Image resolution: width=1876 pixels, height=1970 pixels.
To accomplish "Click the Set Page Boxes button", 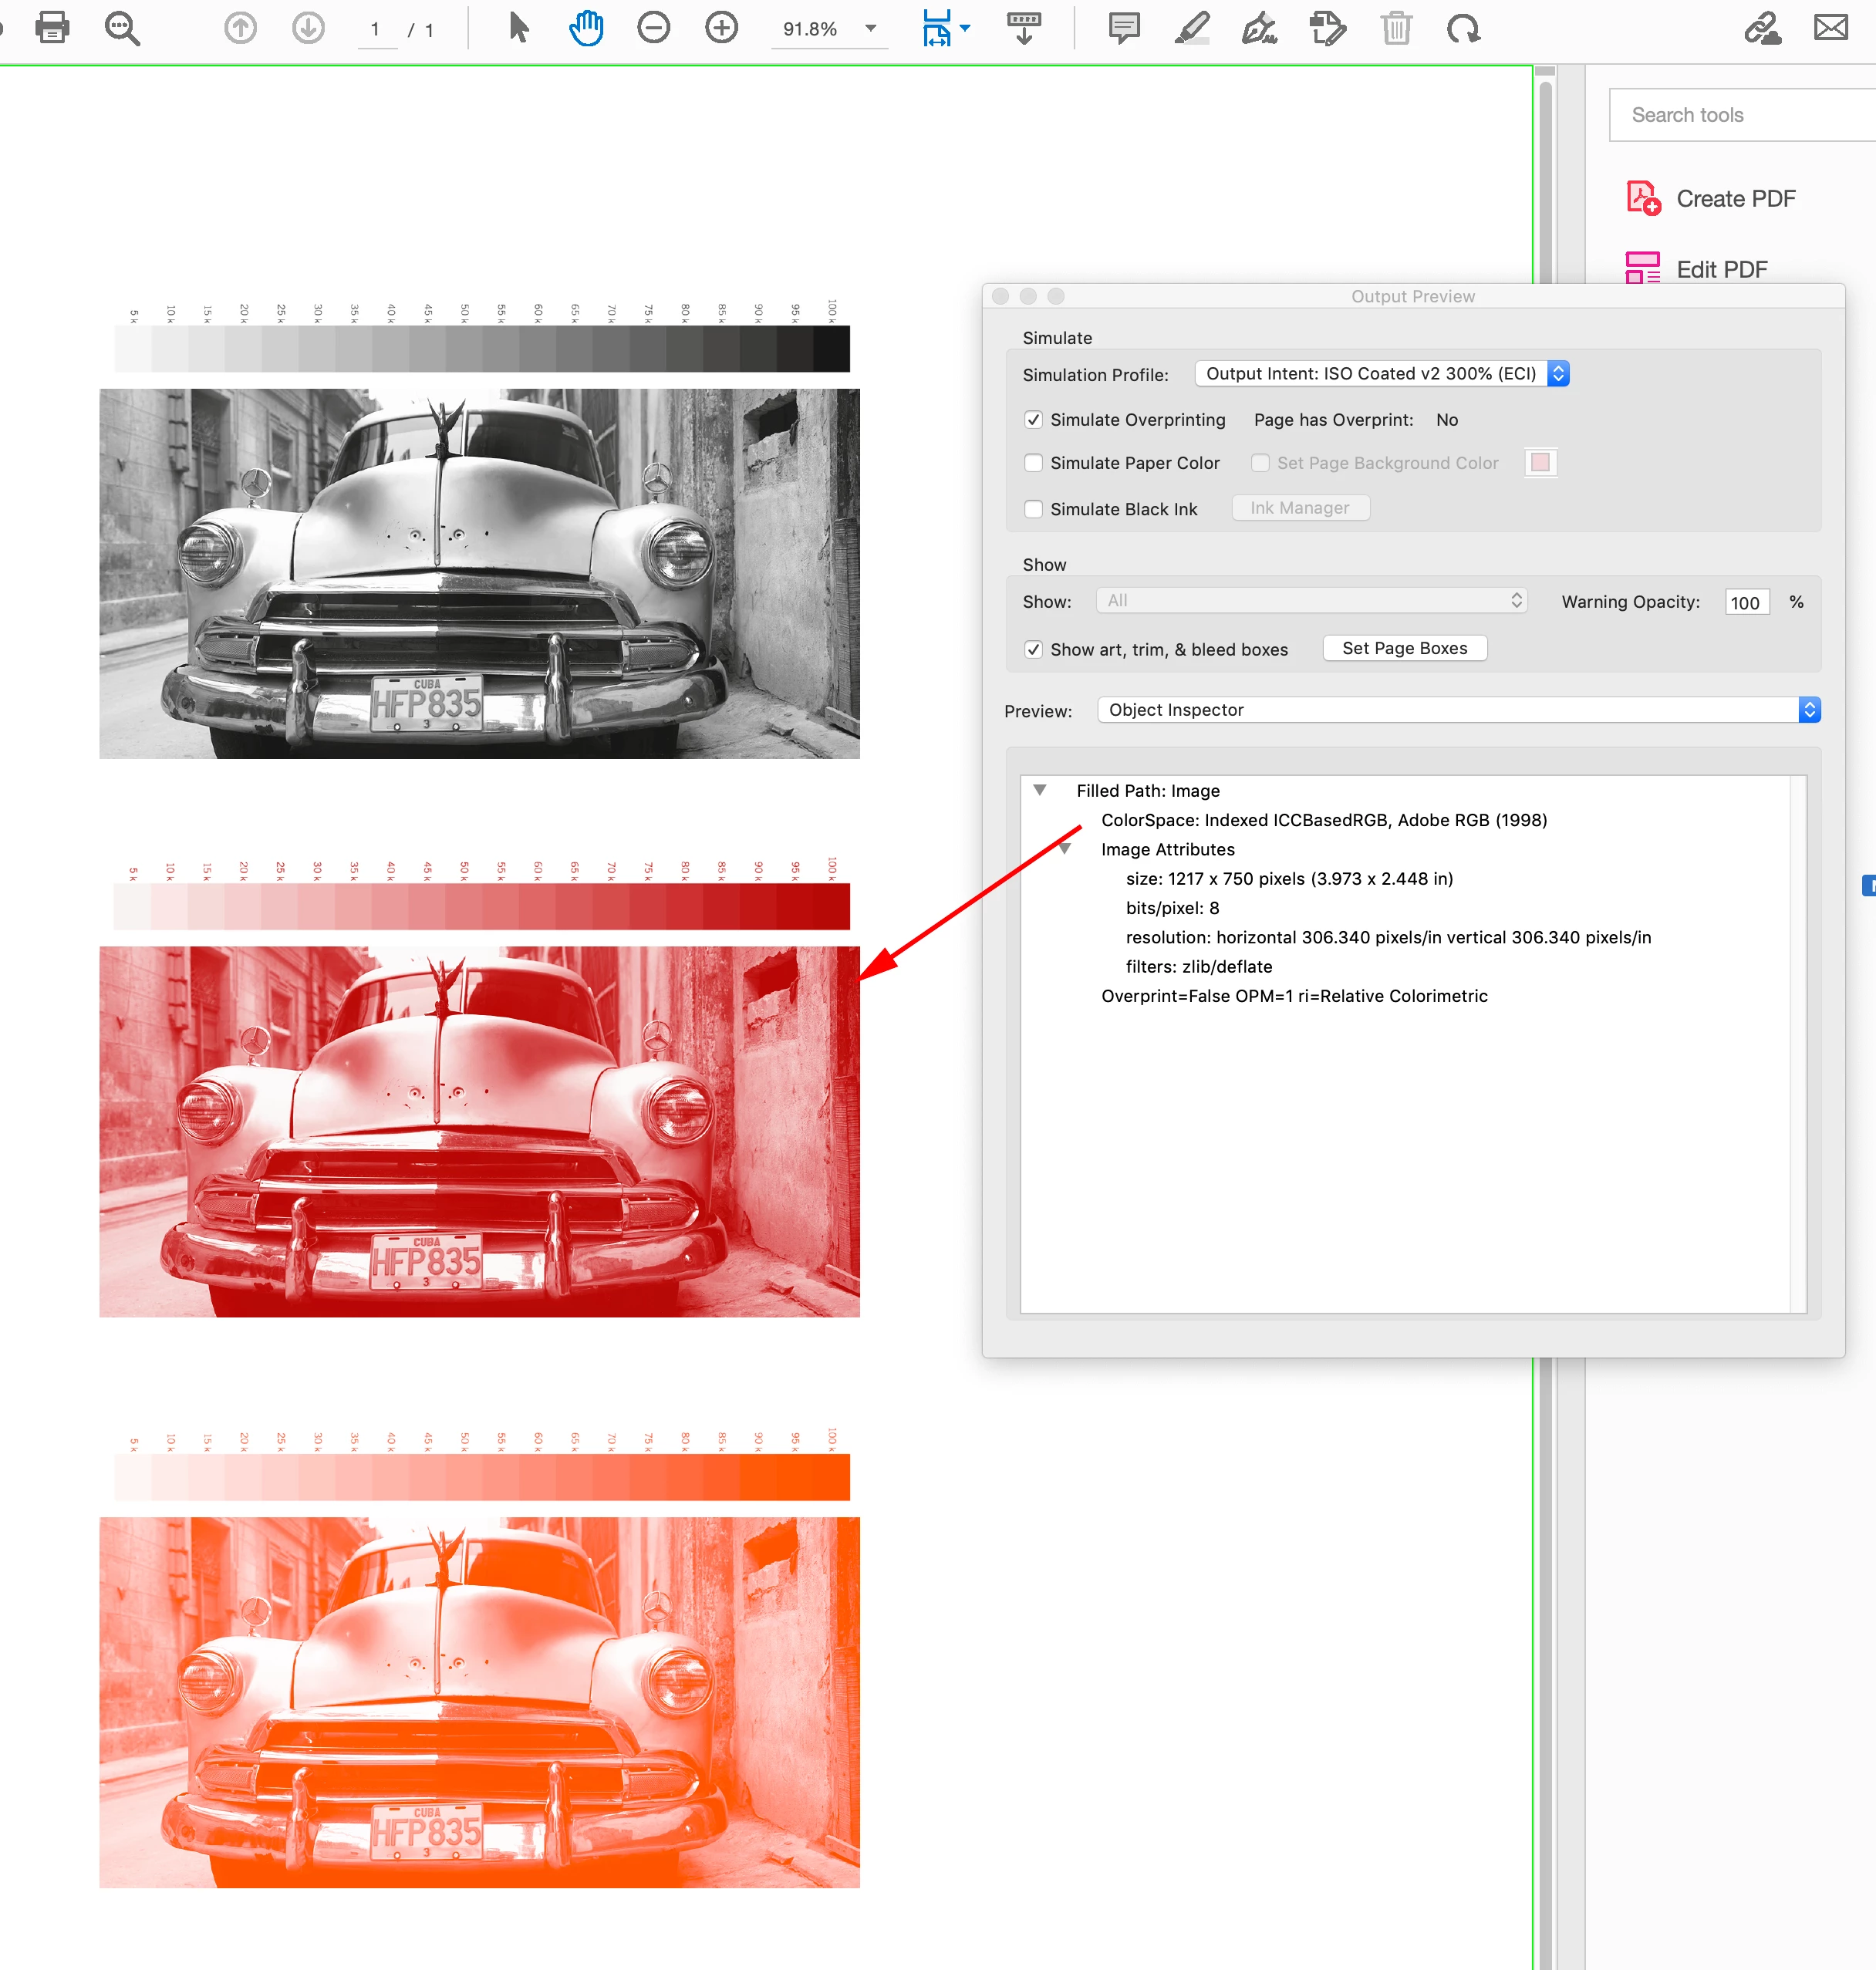I will tap(1404, 648).
